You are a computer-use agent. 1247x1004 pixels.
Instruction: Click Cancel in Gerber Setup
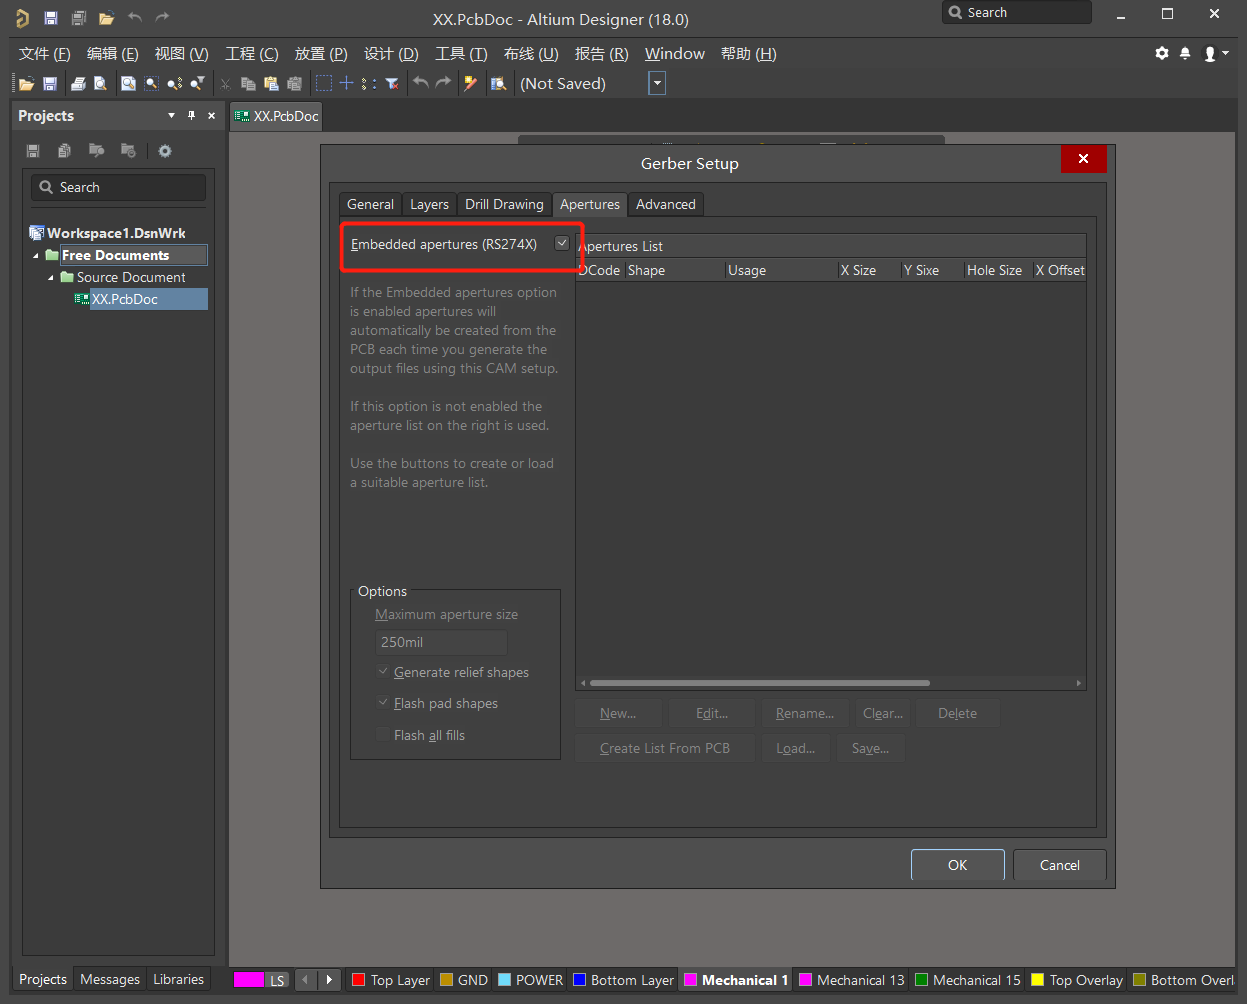pos(1060,865)
